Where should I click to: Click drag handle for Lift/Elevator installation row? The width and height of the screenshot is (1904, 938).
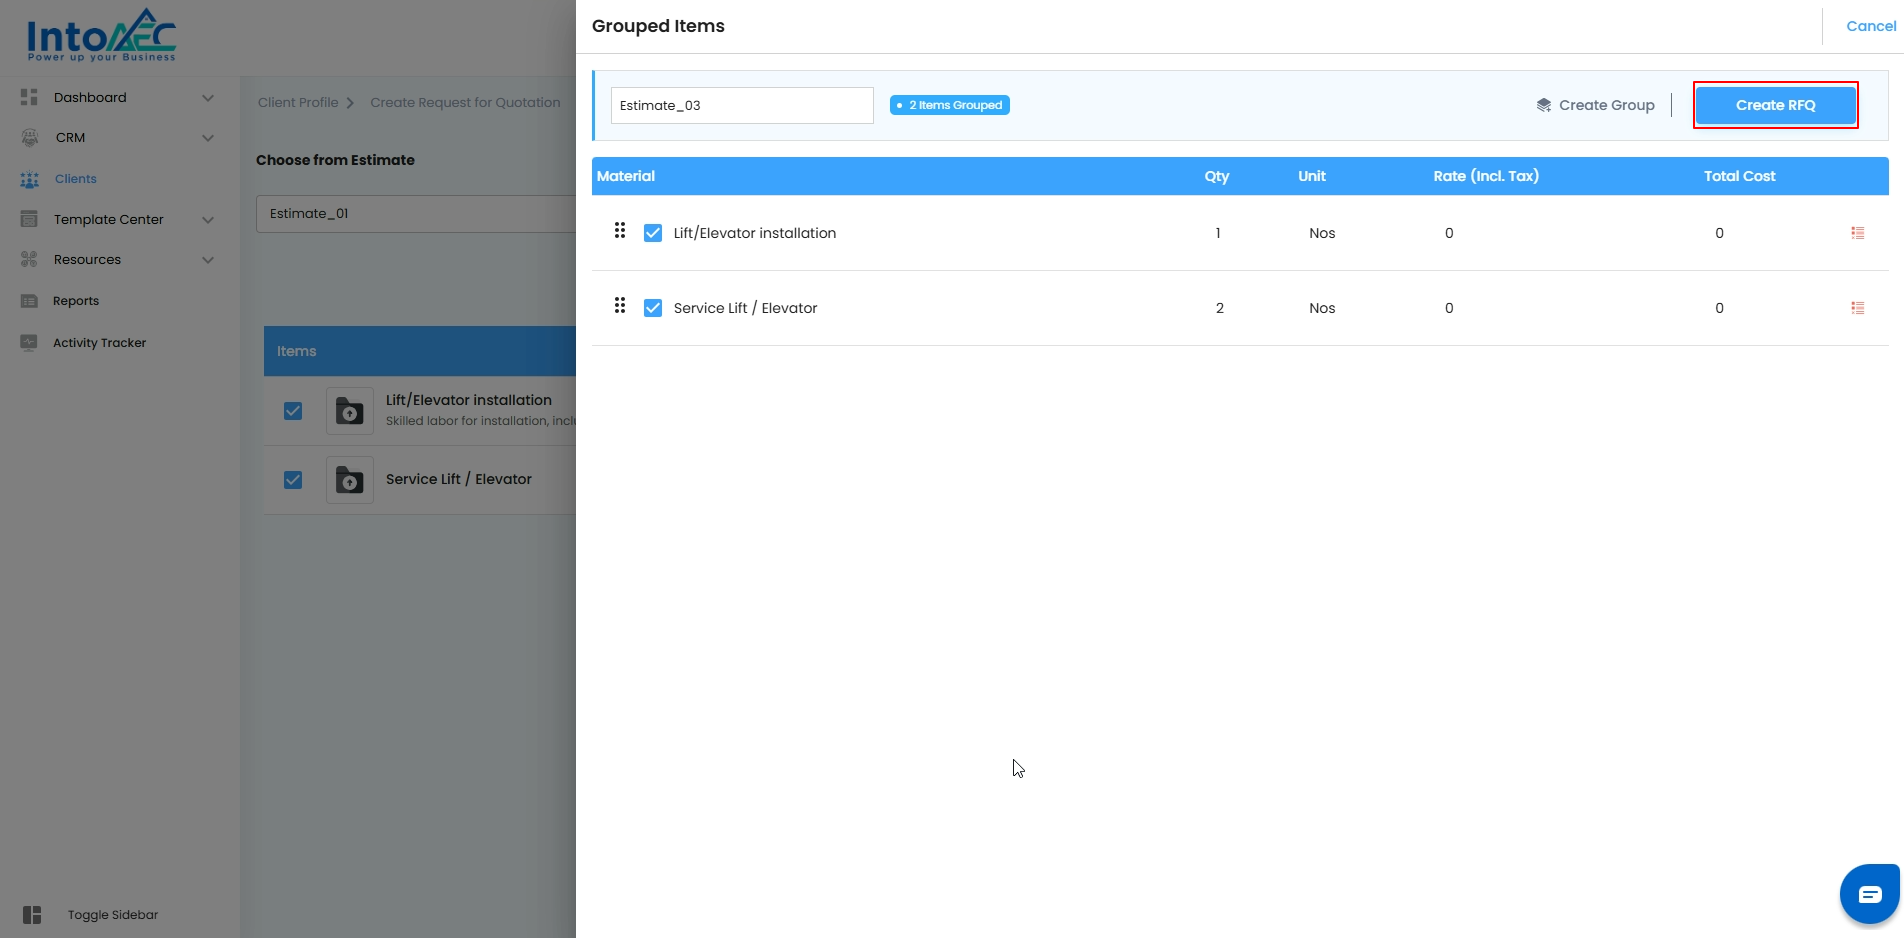pyautogui.click(x=620, y=231)
